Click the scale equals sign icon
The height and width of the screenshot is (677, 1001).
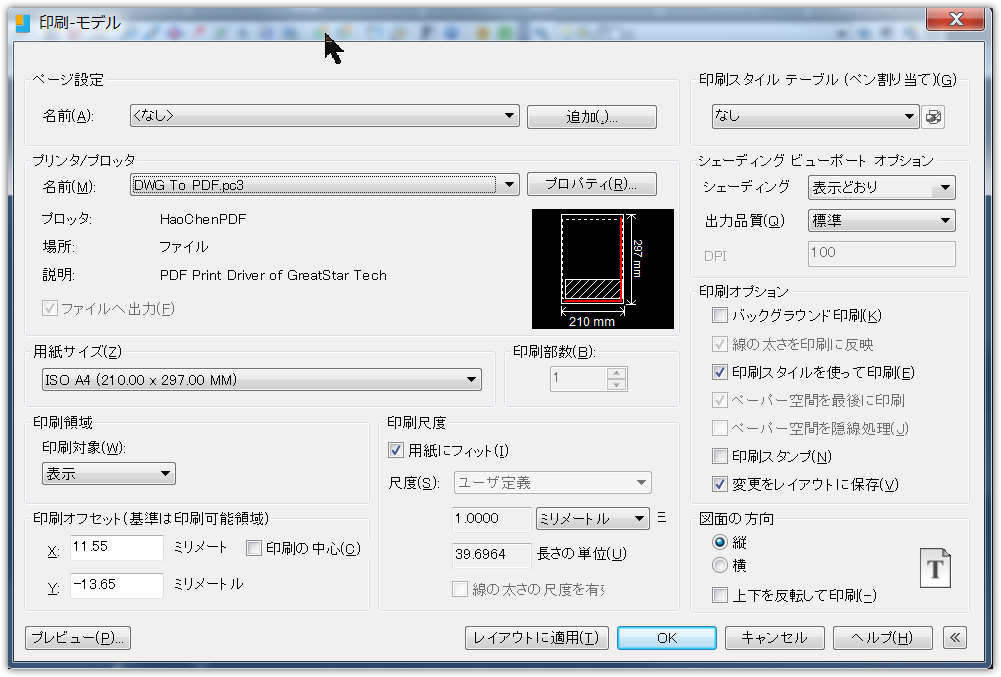[x=661, y=517]
